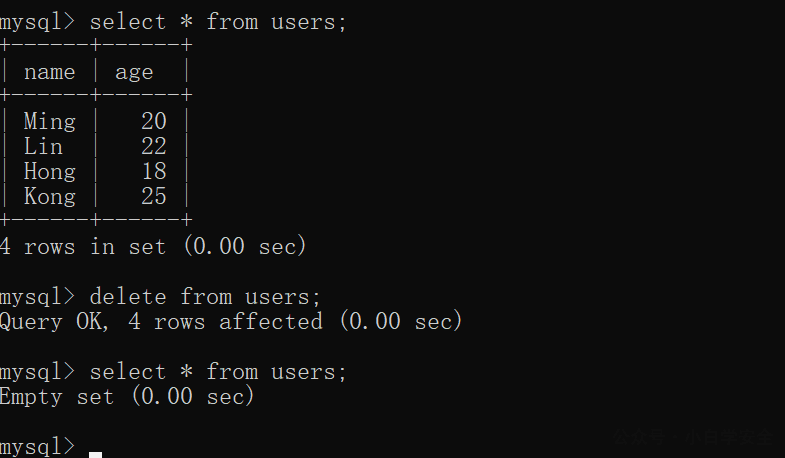Click the age value 25
This screenshot has height=458, width=785.
(x=154, y=196)
